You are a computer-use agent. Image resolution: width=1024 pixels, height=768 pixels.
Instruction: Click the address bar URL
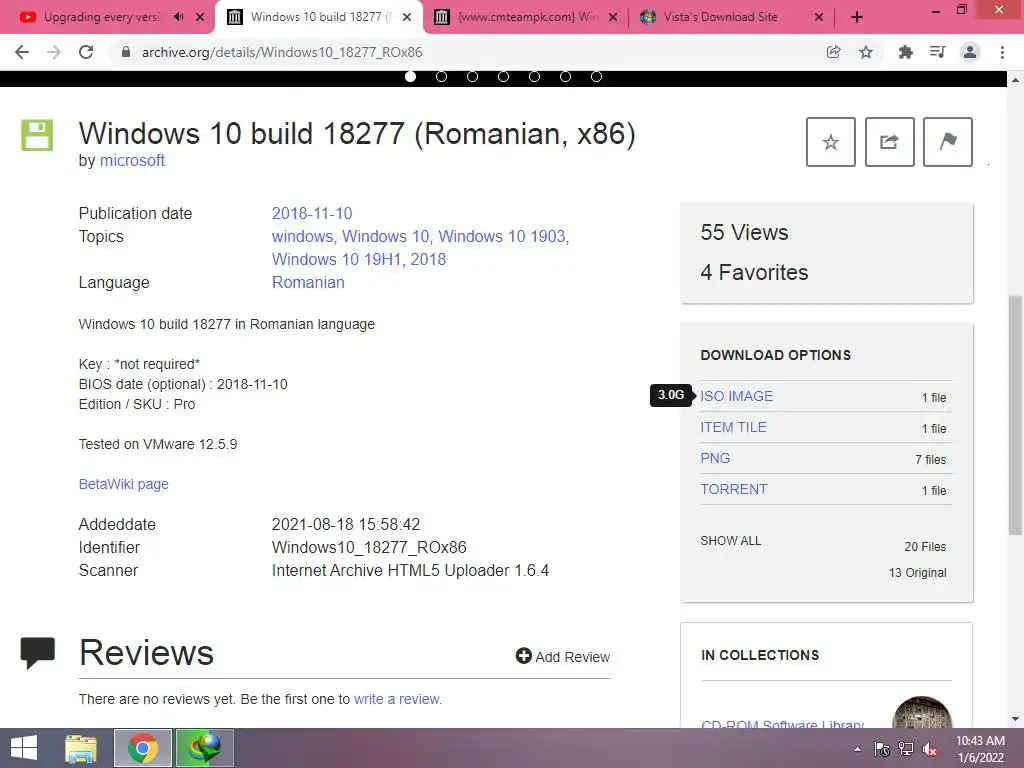[x=281, y=52]
